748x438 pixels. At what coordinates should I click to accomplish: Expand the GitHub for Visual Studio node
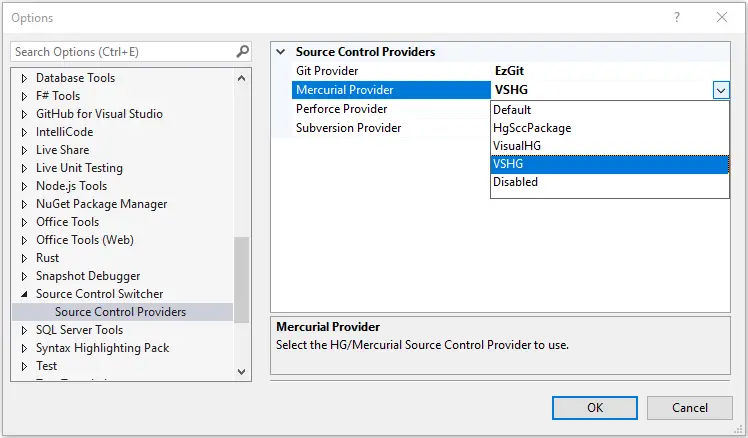pyautogui.click(x=24, y=114)
